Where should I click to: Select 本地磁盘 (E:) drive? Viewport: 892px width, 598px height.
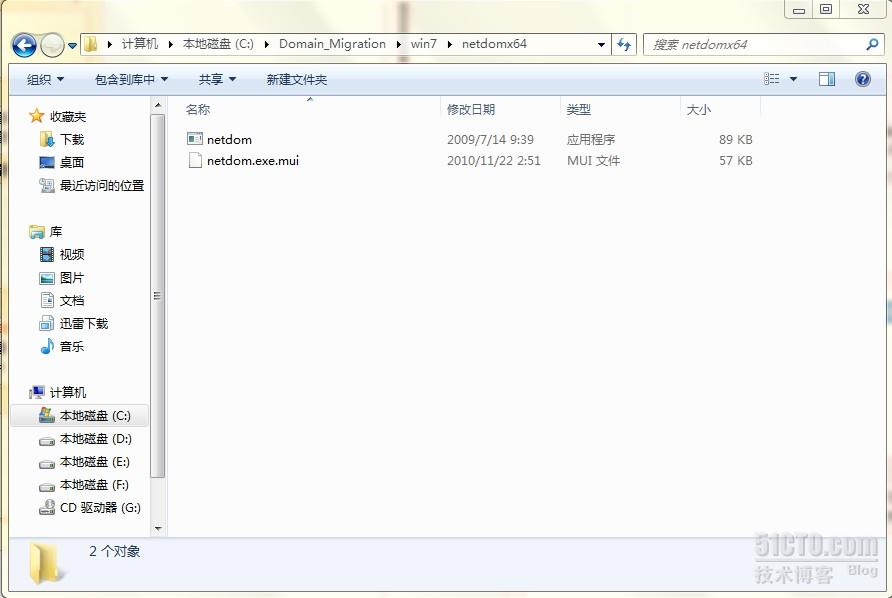click(94, 461)
